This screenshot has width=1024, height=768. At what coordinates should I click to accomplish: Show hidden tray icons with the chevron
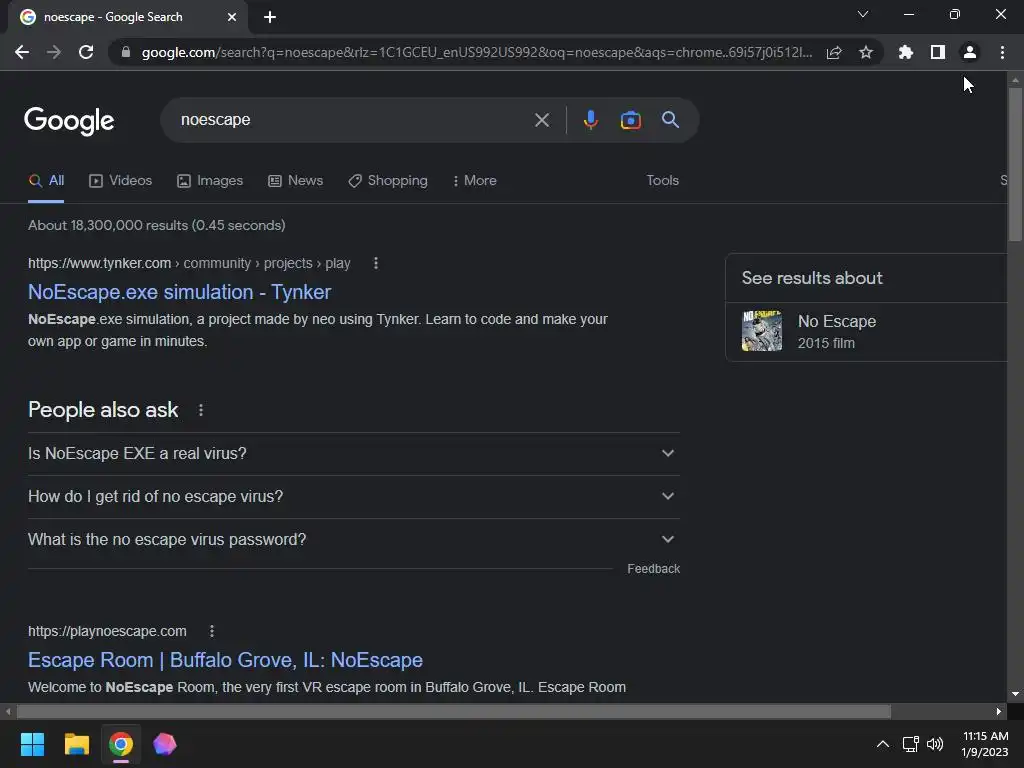point(882,744)
